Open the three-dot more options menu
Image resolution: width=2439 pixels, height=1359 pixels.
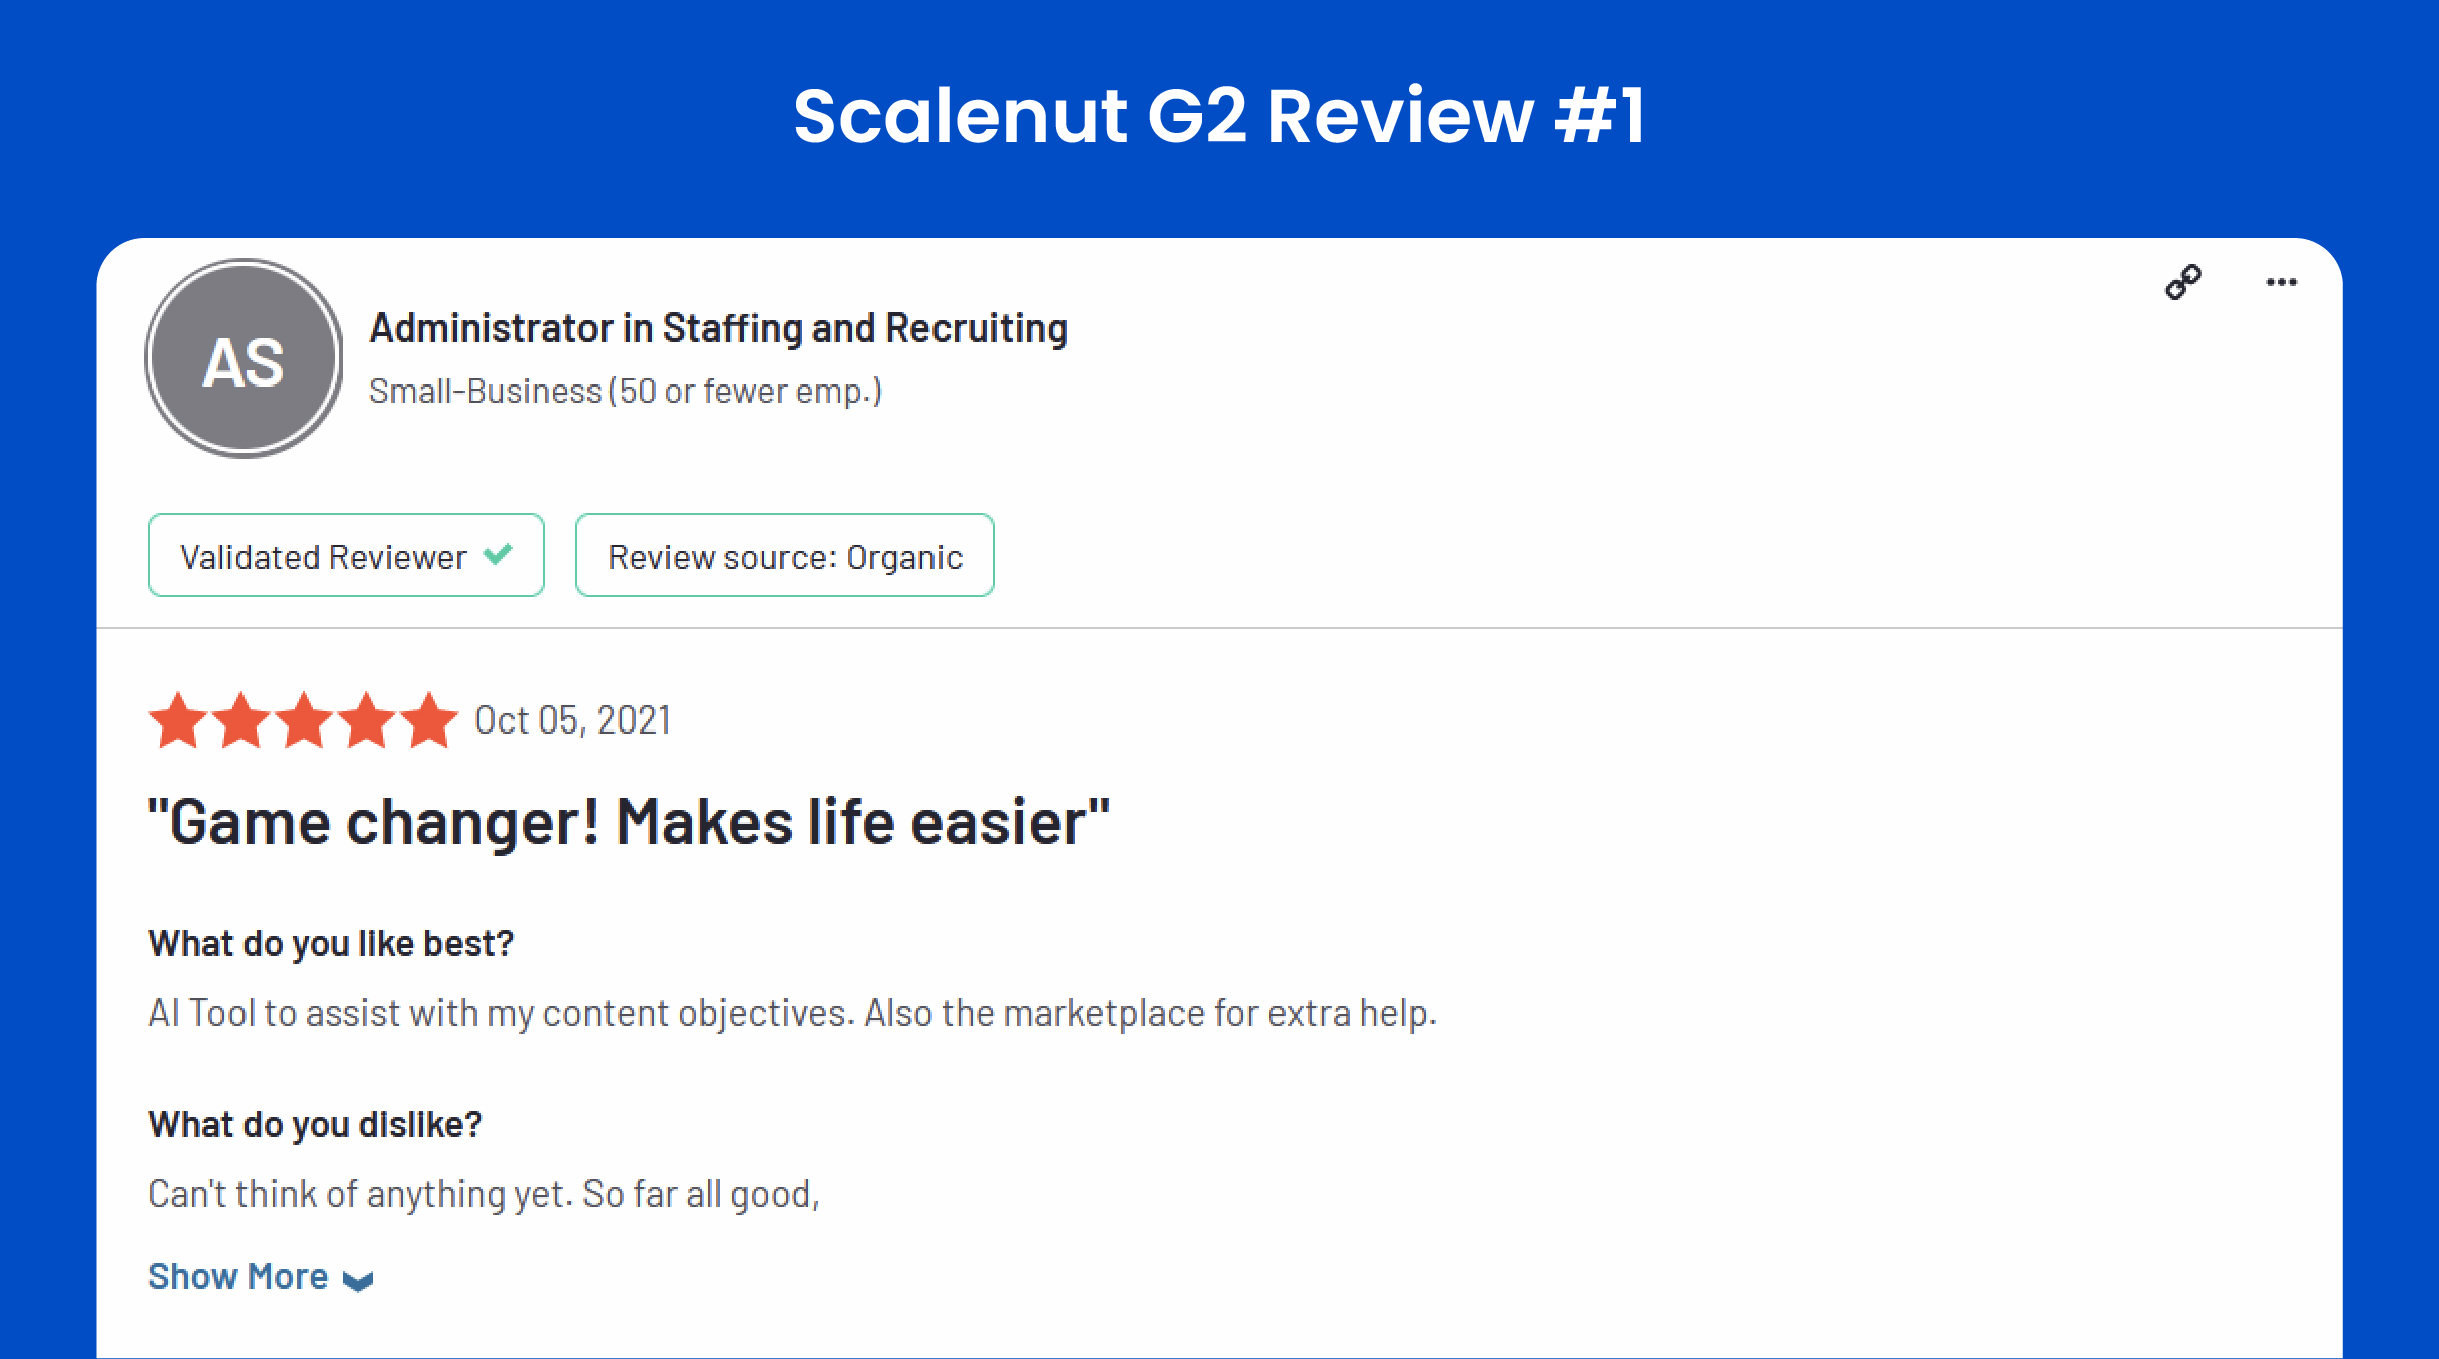coord(2281,282)
